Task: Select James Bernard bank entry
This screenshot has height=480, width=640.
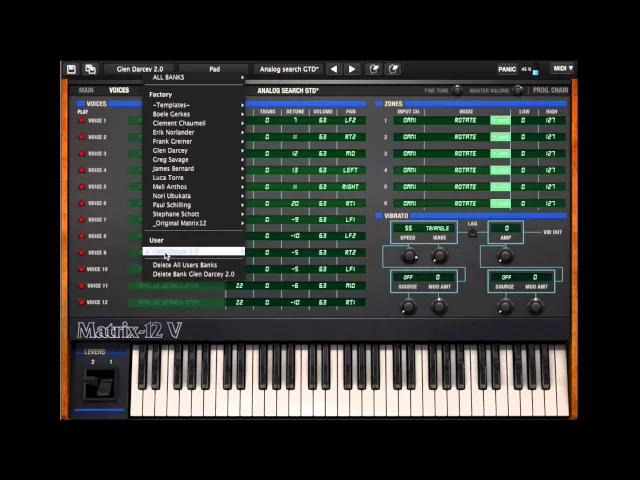Action: [x=194, y=169]
